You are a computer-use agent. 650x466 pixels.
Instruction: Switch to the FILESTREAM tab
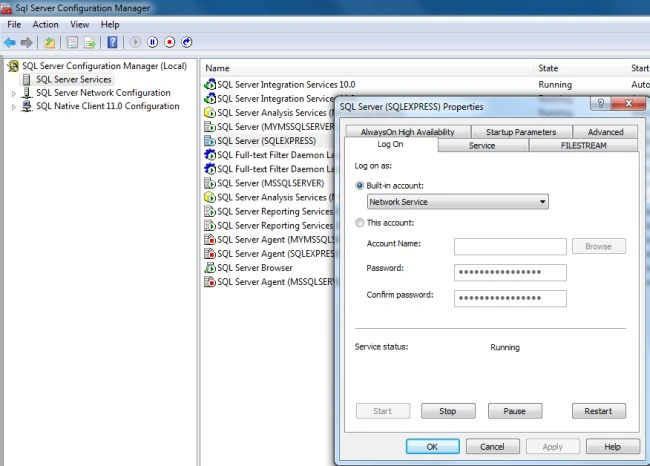point(583,146)
